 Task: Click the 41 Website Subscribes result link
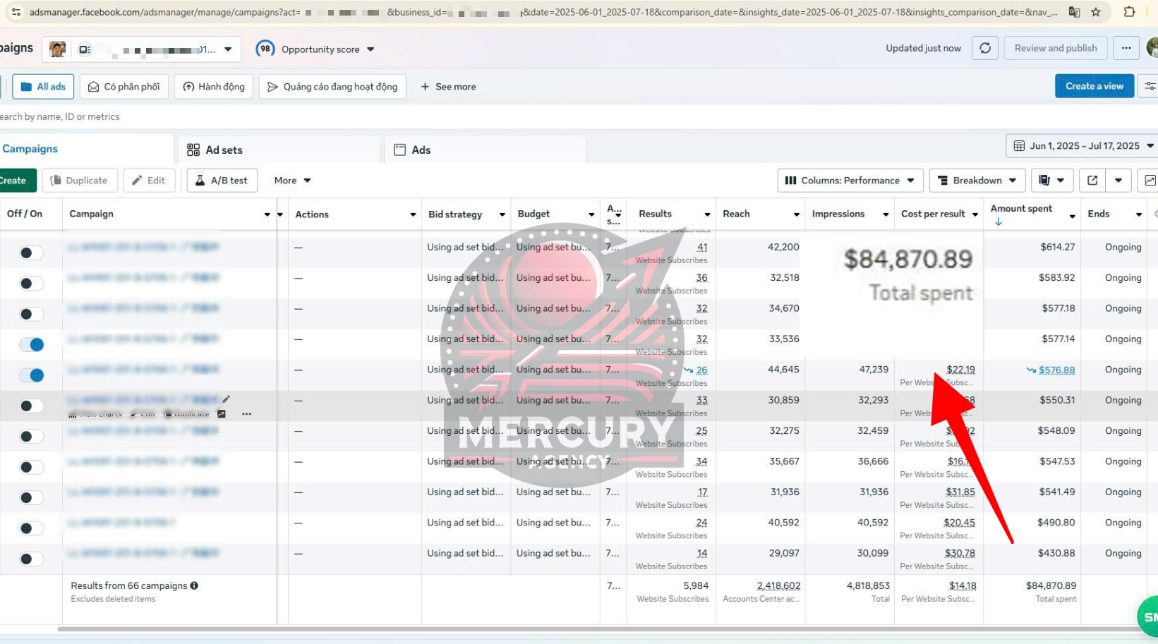(702, 247)
